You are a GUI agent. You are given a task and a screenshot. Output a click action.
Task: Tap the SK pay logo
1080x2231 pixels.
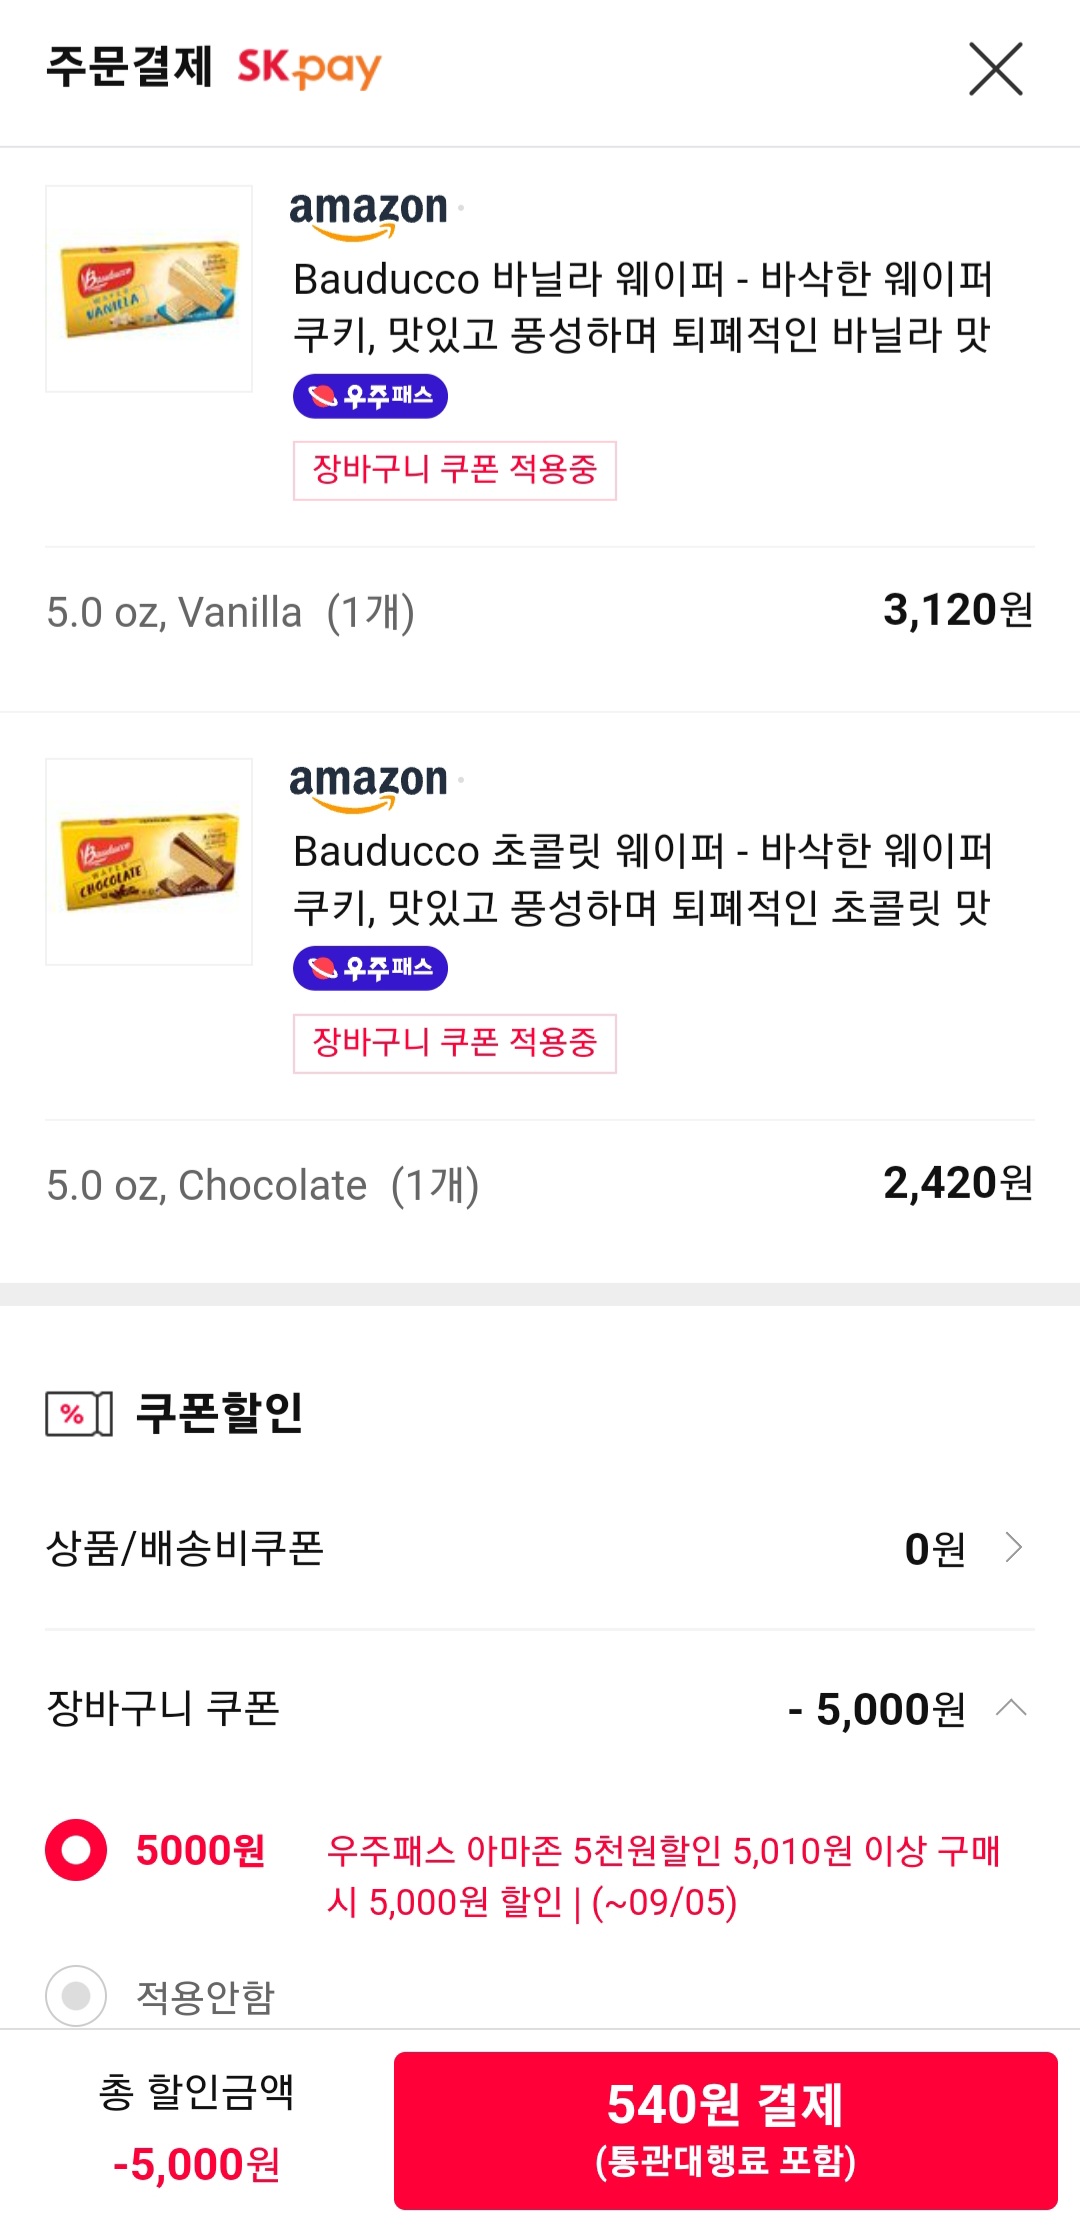(309, 68)
